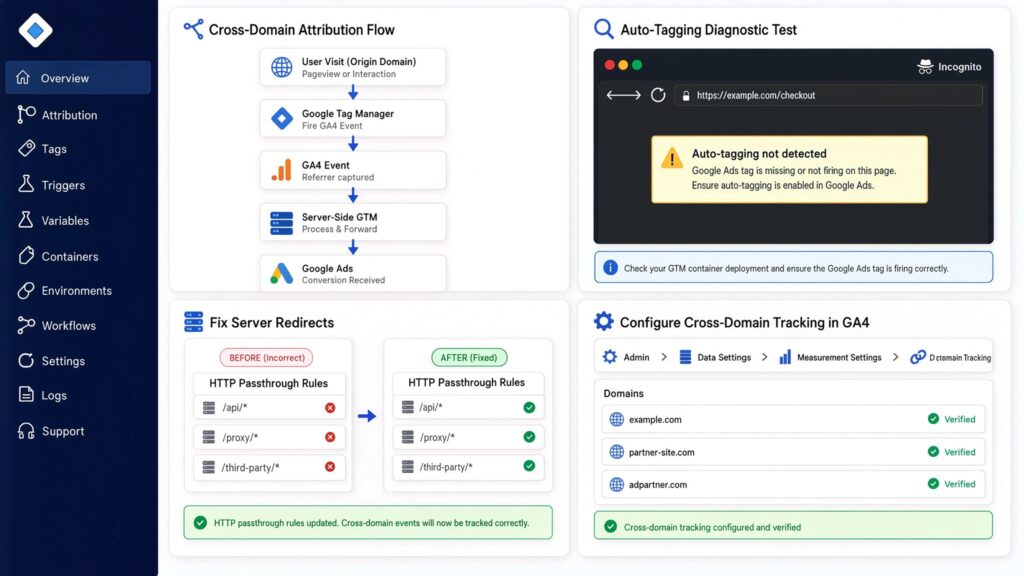Screen dimensions: 1024x576
Task: Click the Tags label icon
Action: [x=26, y=148]
